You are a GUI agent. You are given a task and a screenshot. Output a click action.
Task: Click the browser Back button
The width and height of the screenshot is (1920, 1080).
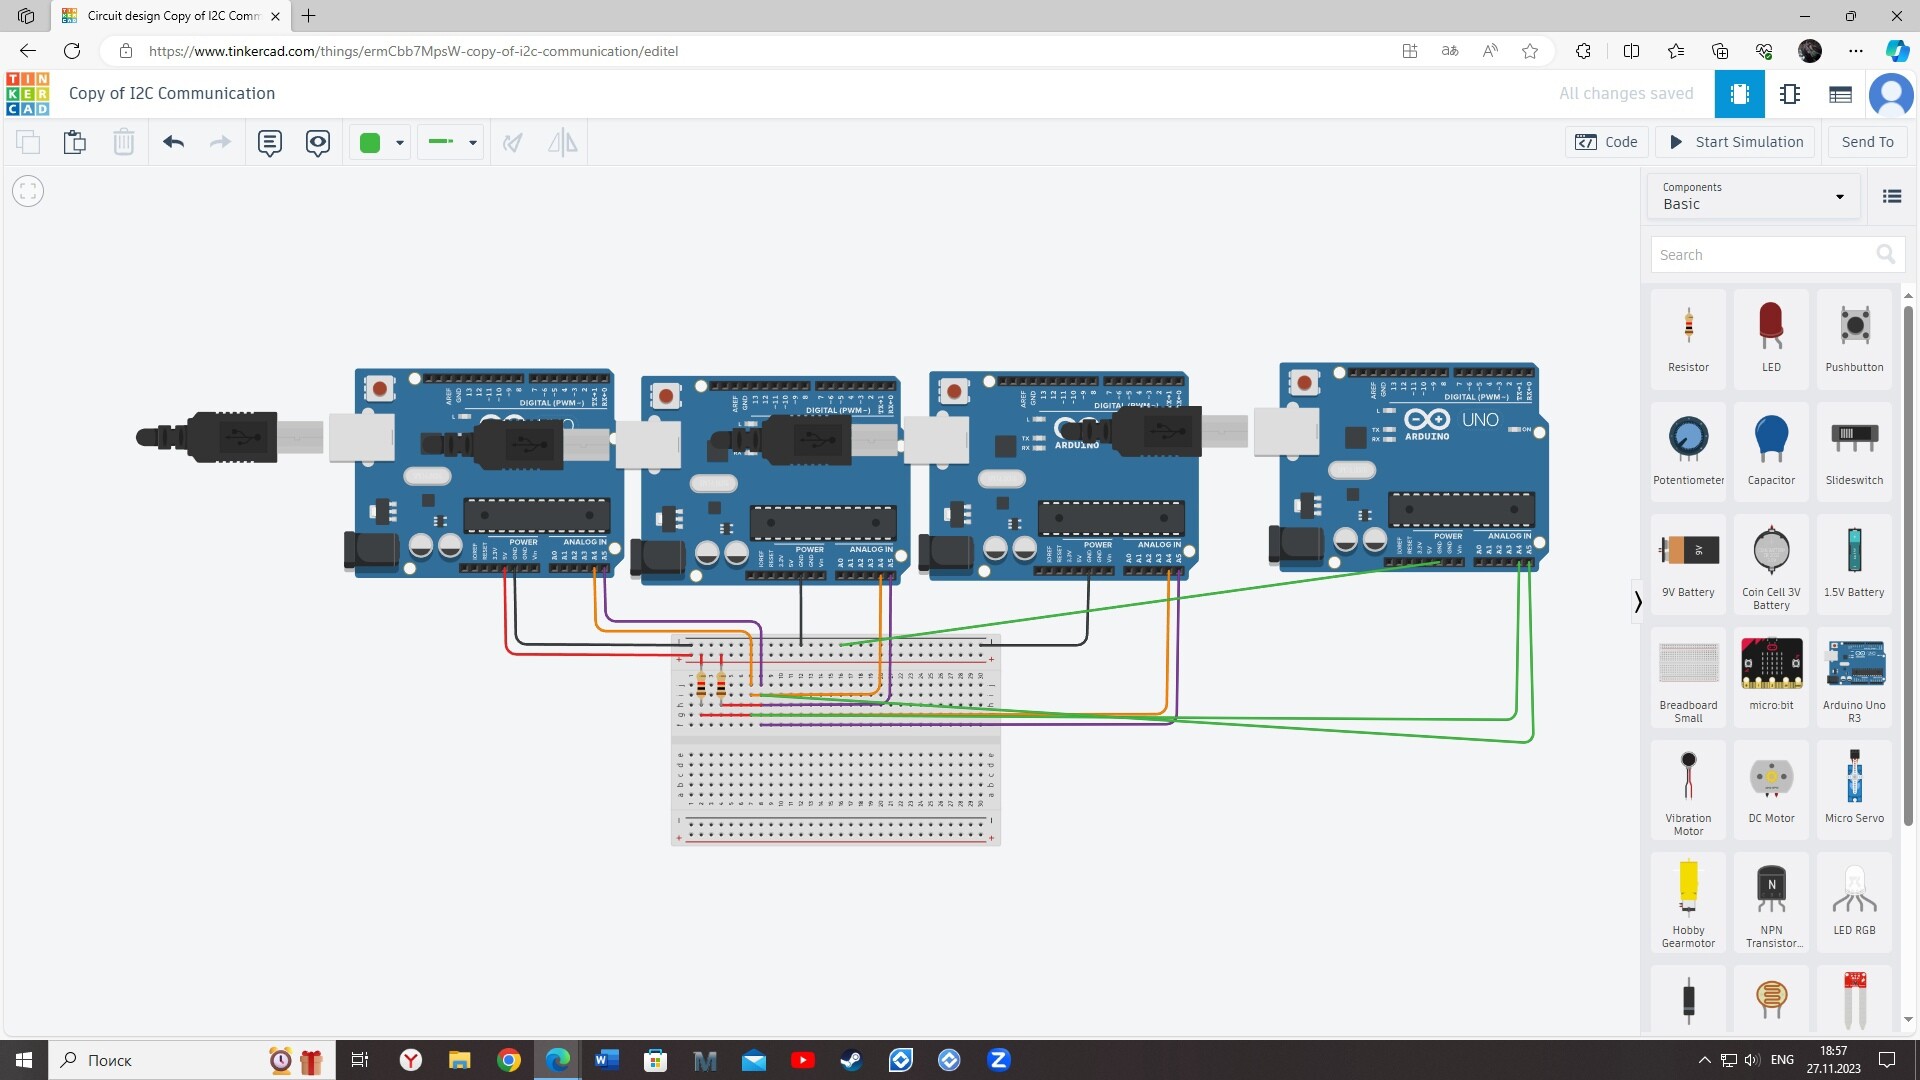coord(28,51)
